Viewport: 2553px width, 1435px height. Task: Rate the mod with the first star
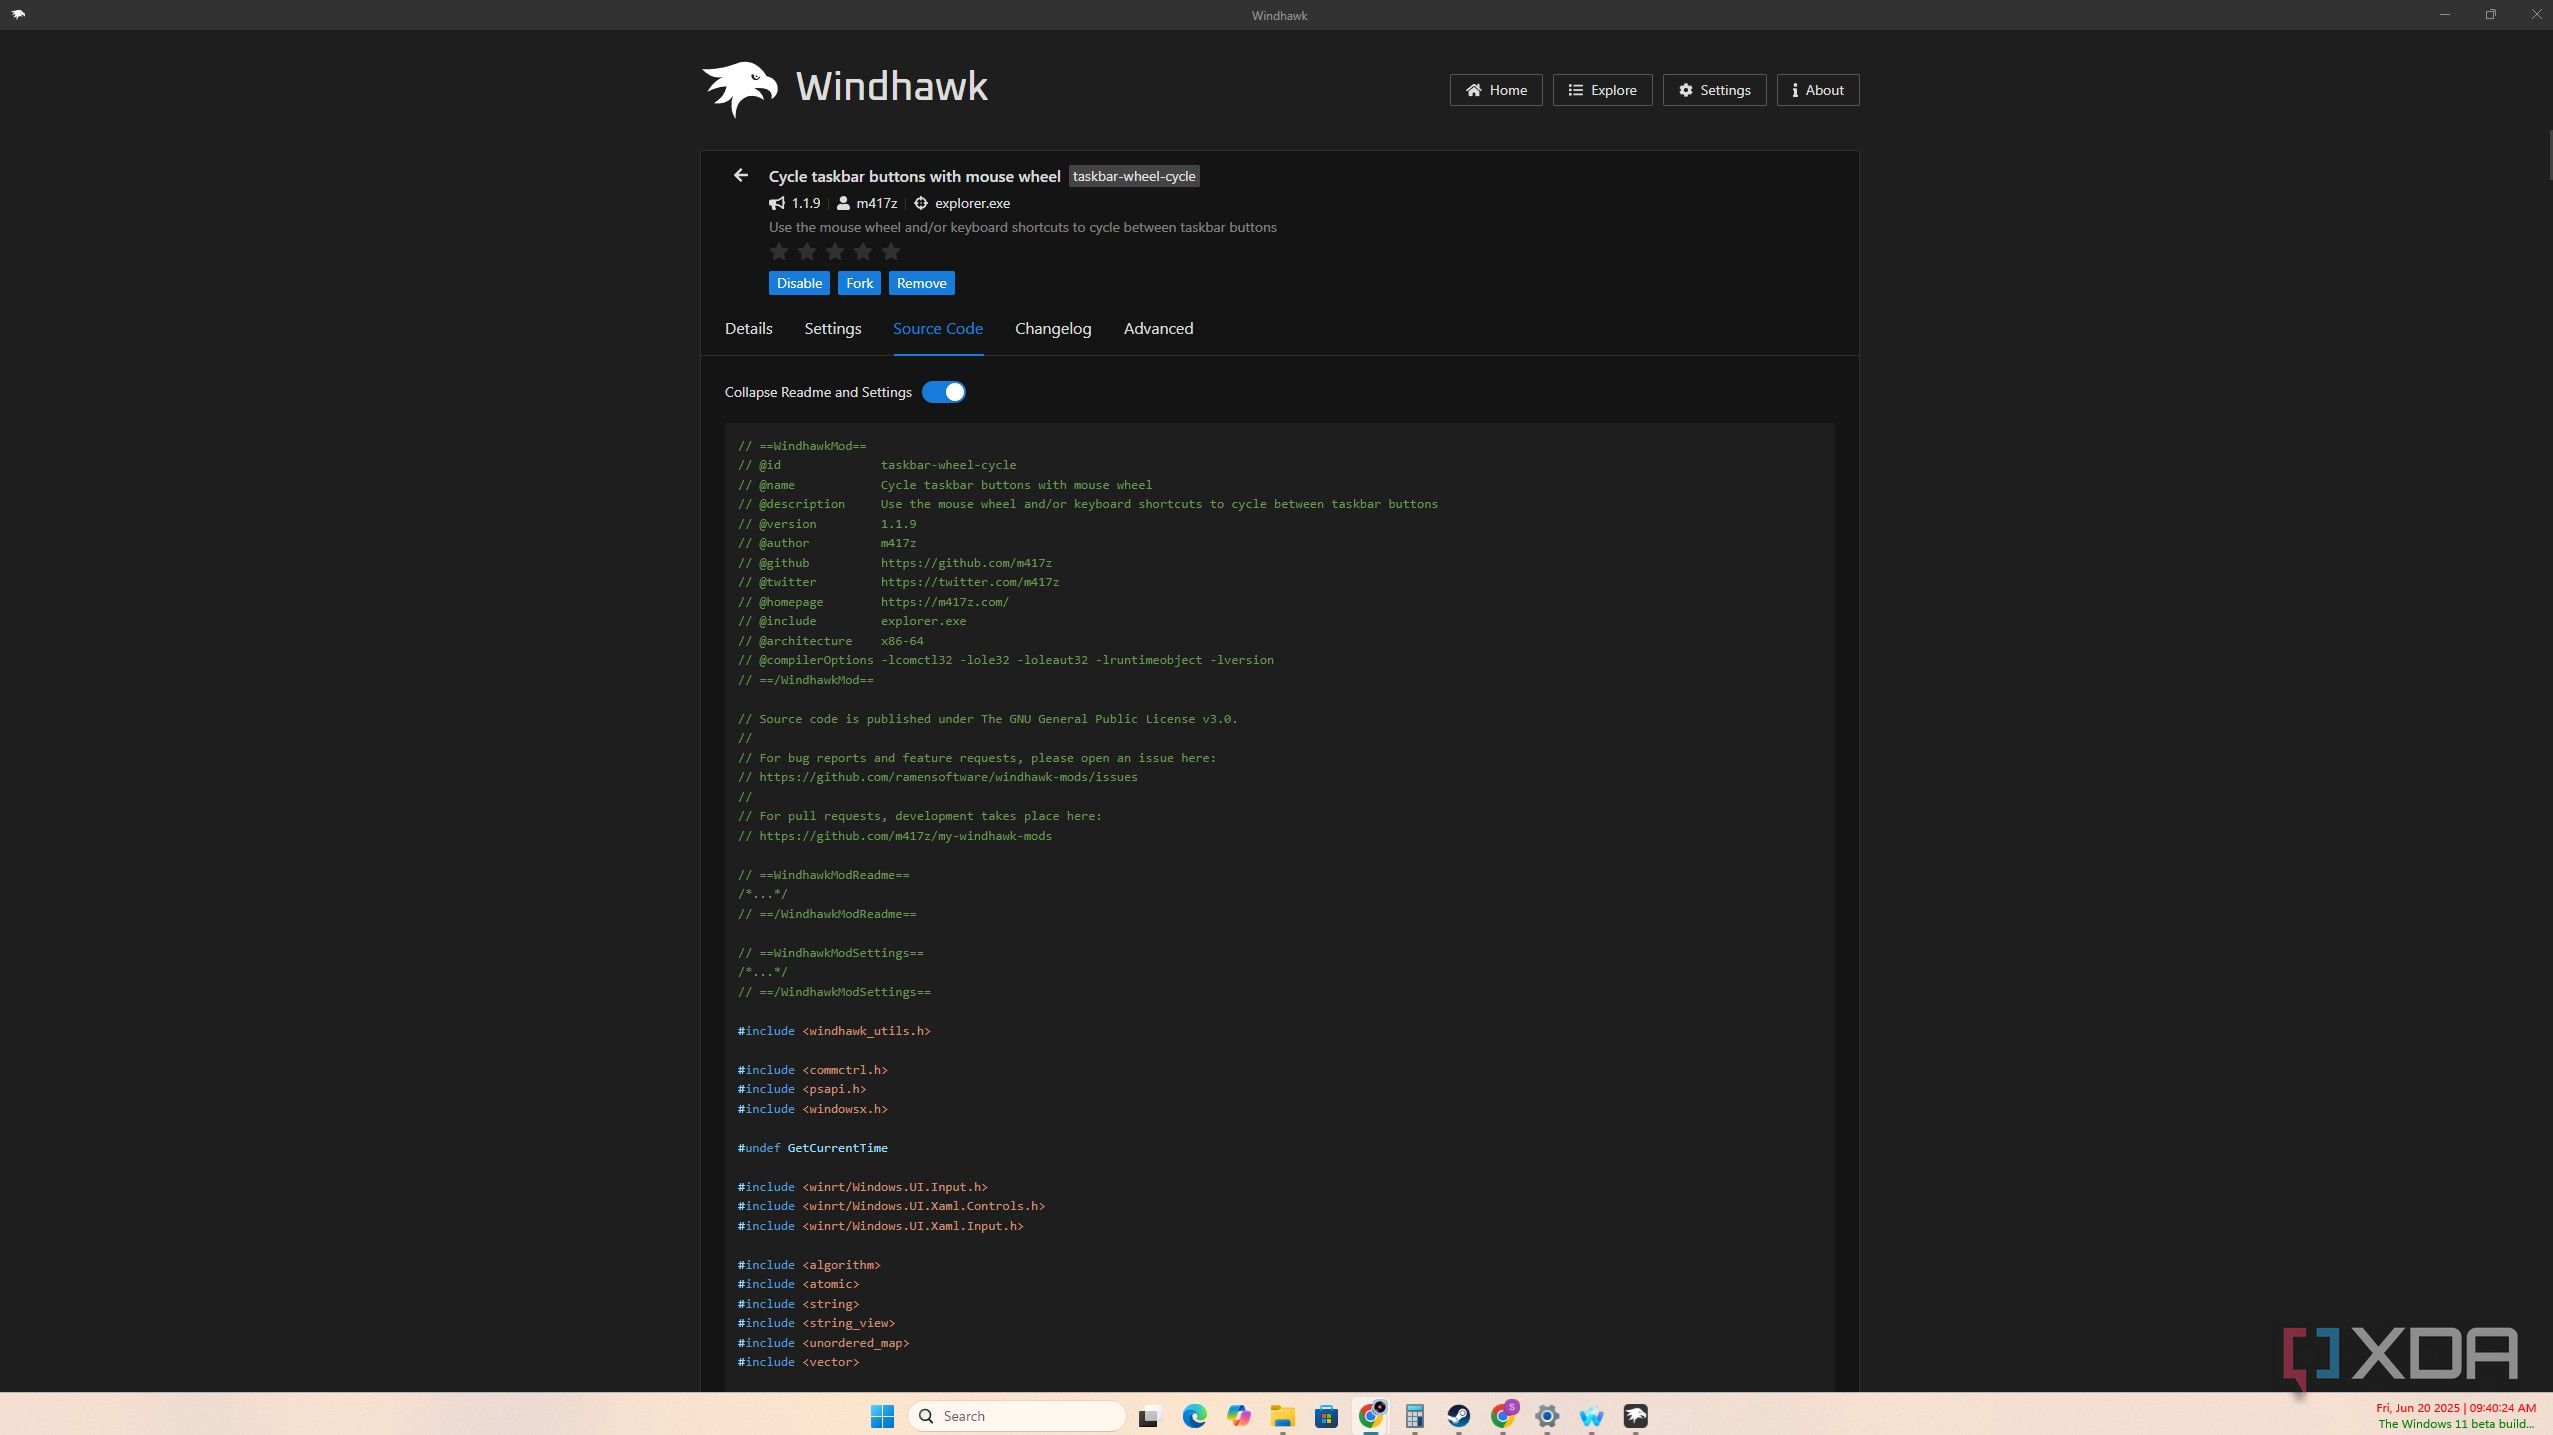click(779, 251)
